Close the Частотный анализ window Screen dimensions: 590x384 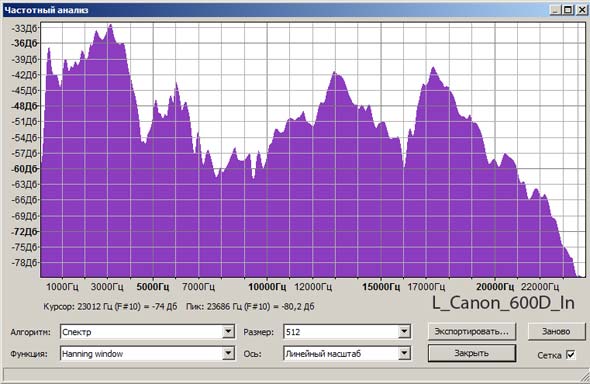pyautogui.click(x=581, y=10)
